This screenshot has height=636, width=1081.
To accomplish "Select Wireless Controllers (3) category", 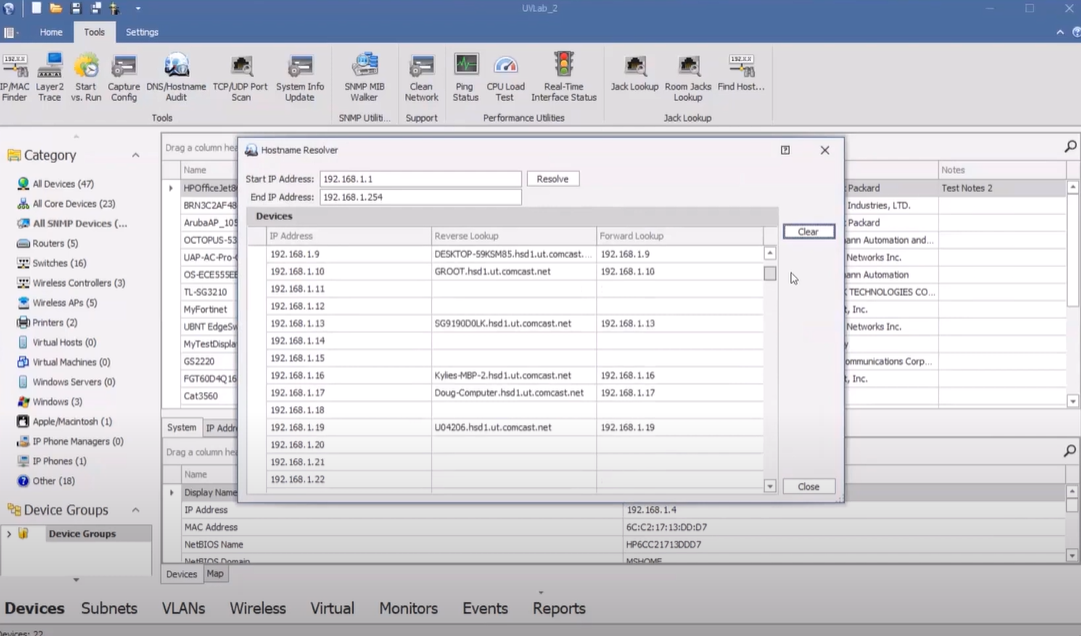I will pyautogui.click(x=79, y=283).
